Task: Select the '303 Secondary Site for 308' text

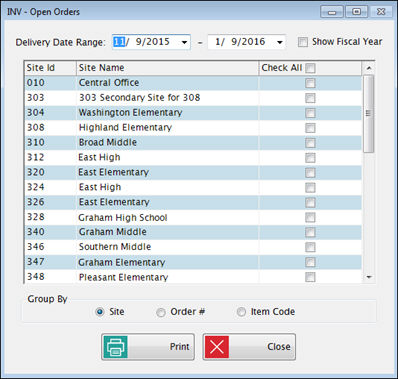Action: 140,98
